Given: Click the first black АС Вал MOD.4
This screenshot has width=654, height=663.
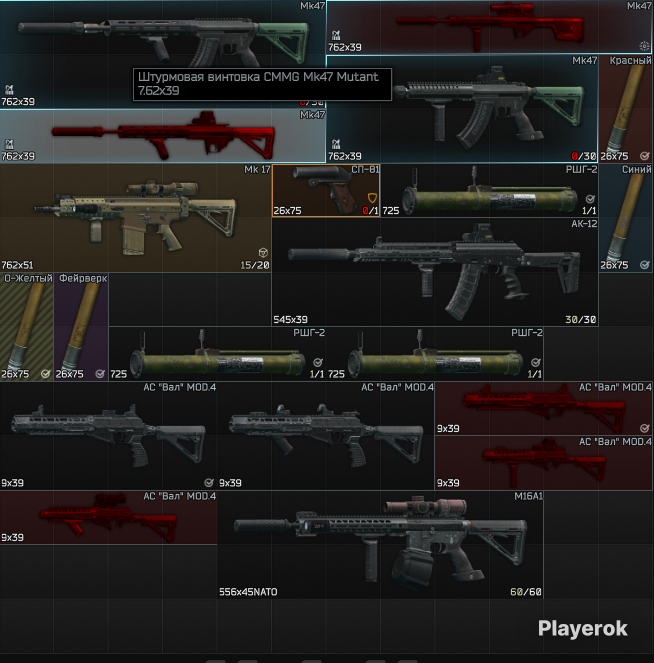Looking at the screenshot, I should (109, 436).
